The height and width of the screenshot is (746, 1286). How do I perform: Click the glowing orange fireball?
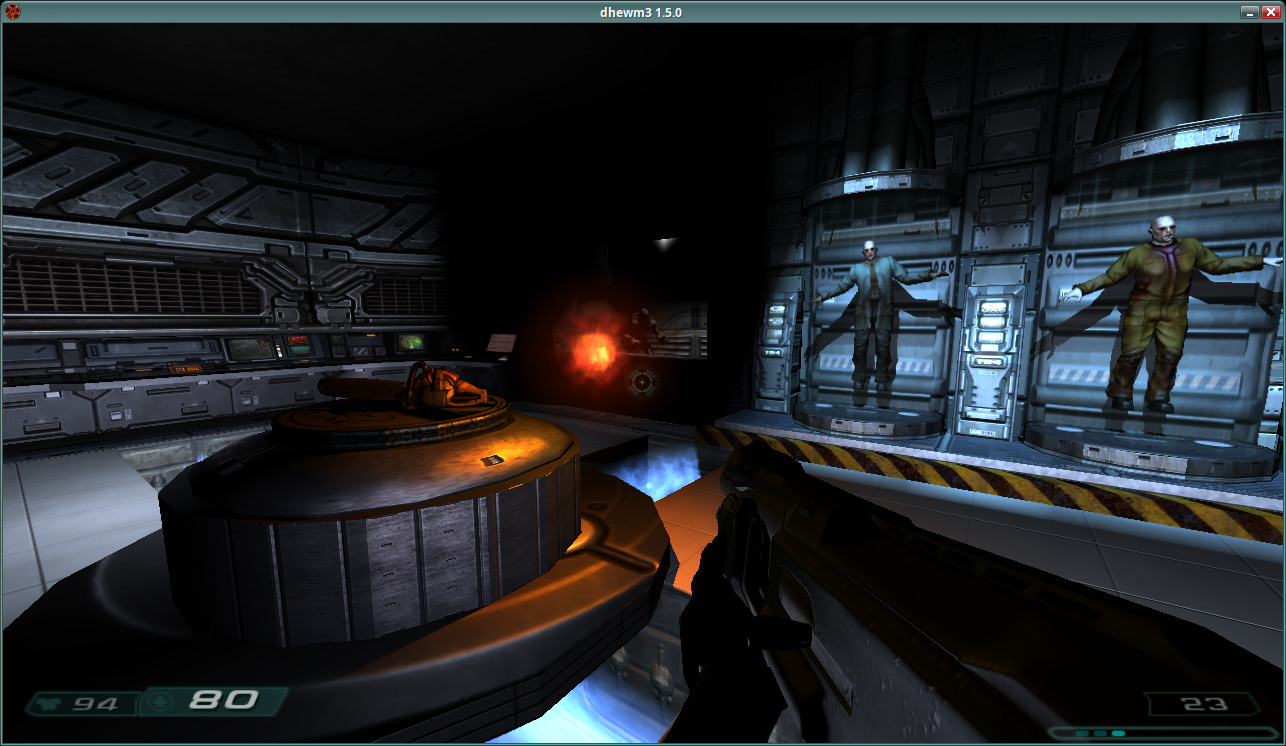tap(592, 349)
